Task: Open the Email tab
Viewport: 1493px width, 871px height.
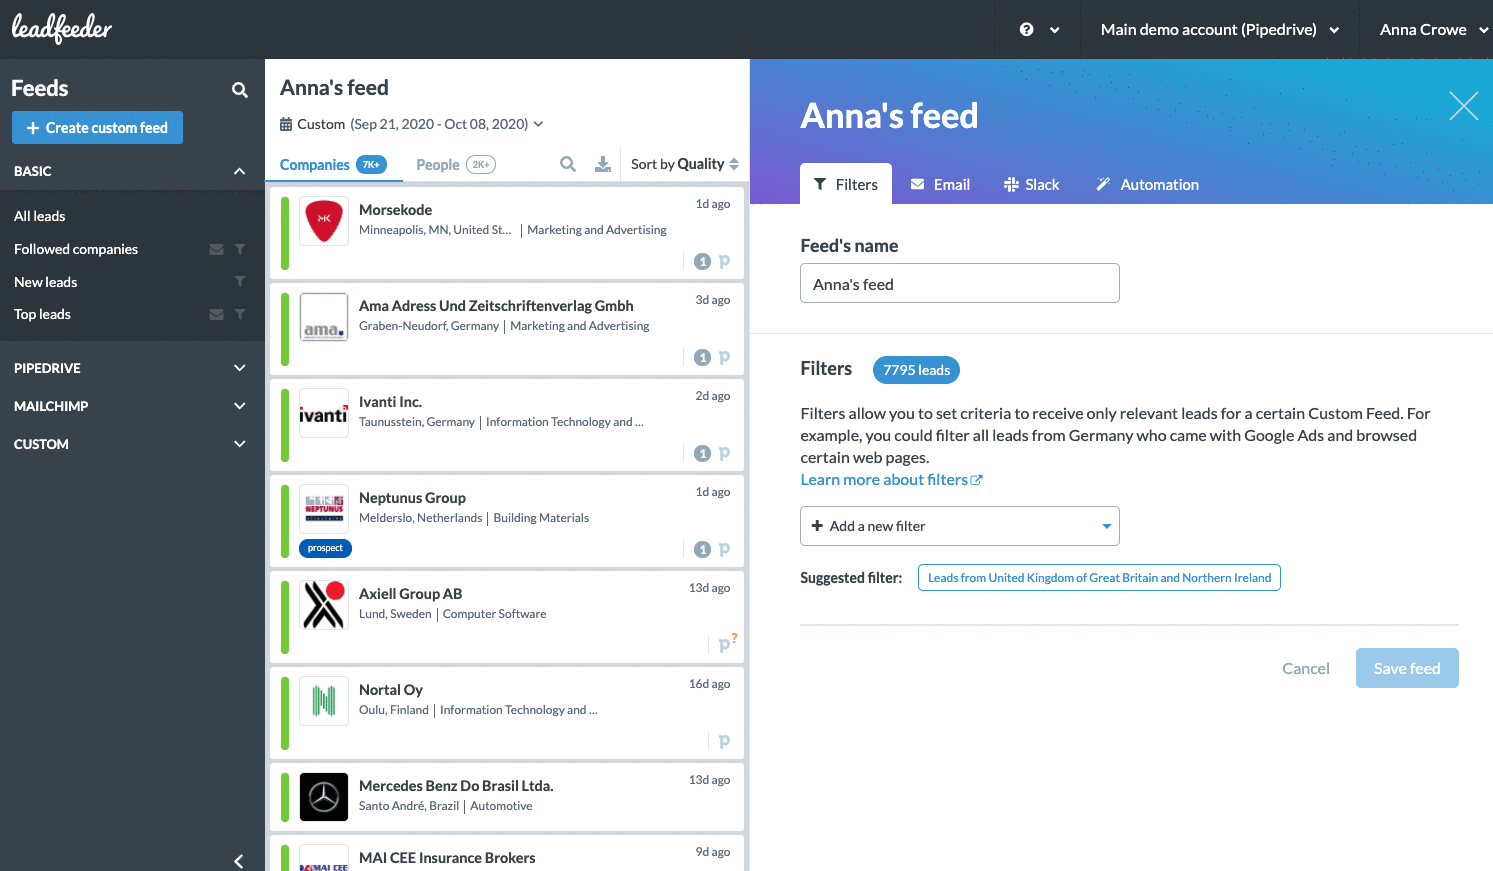Action: 940,184
